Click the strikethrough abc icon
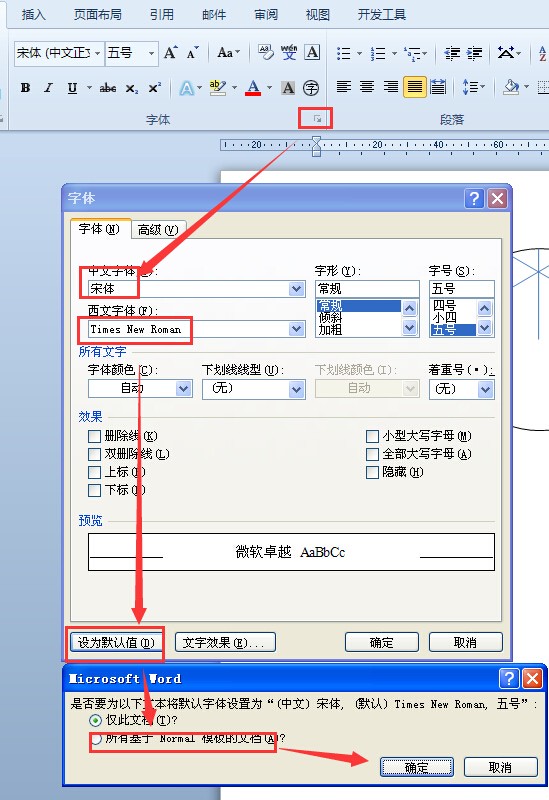Viewport: 549px width, 800px height. 107,88
